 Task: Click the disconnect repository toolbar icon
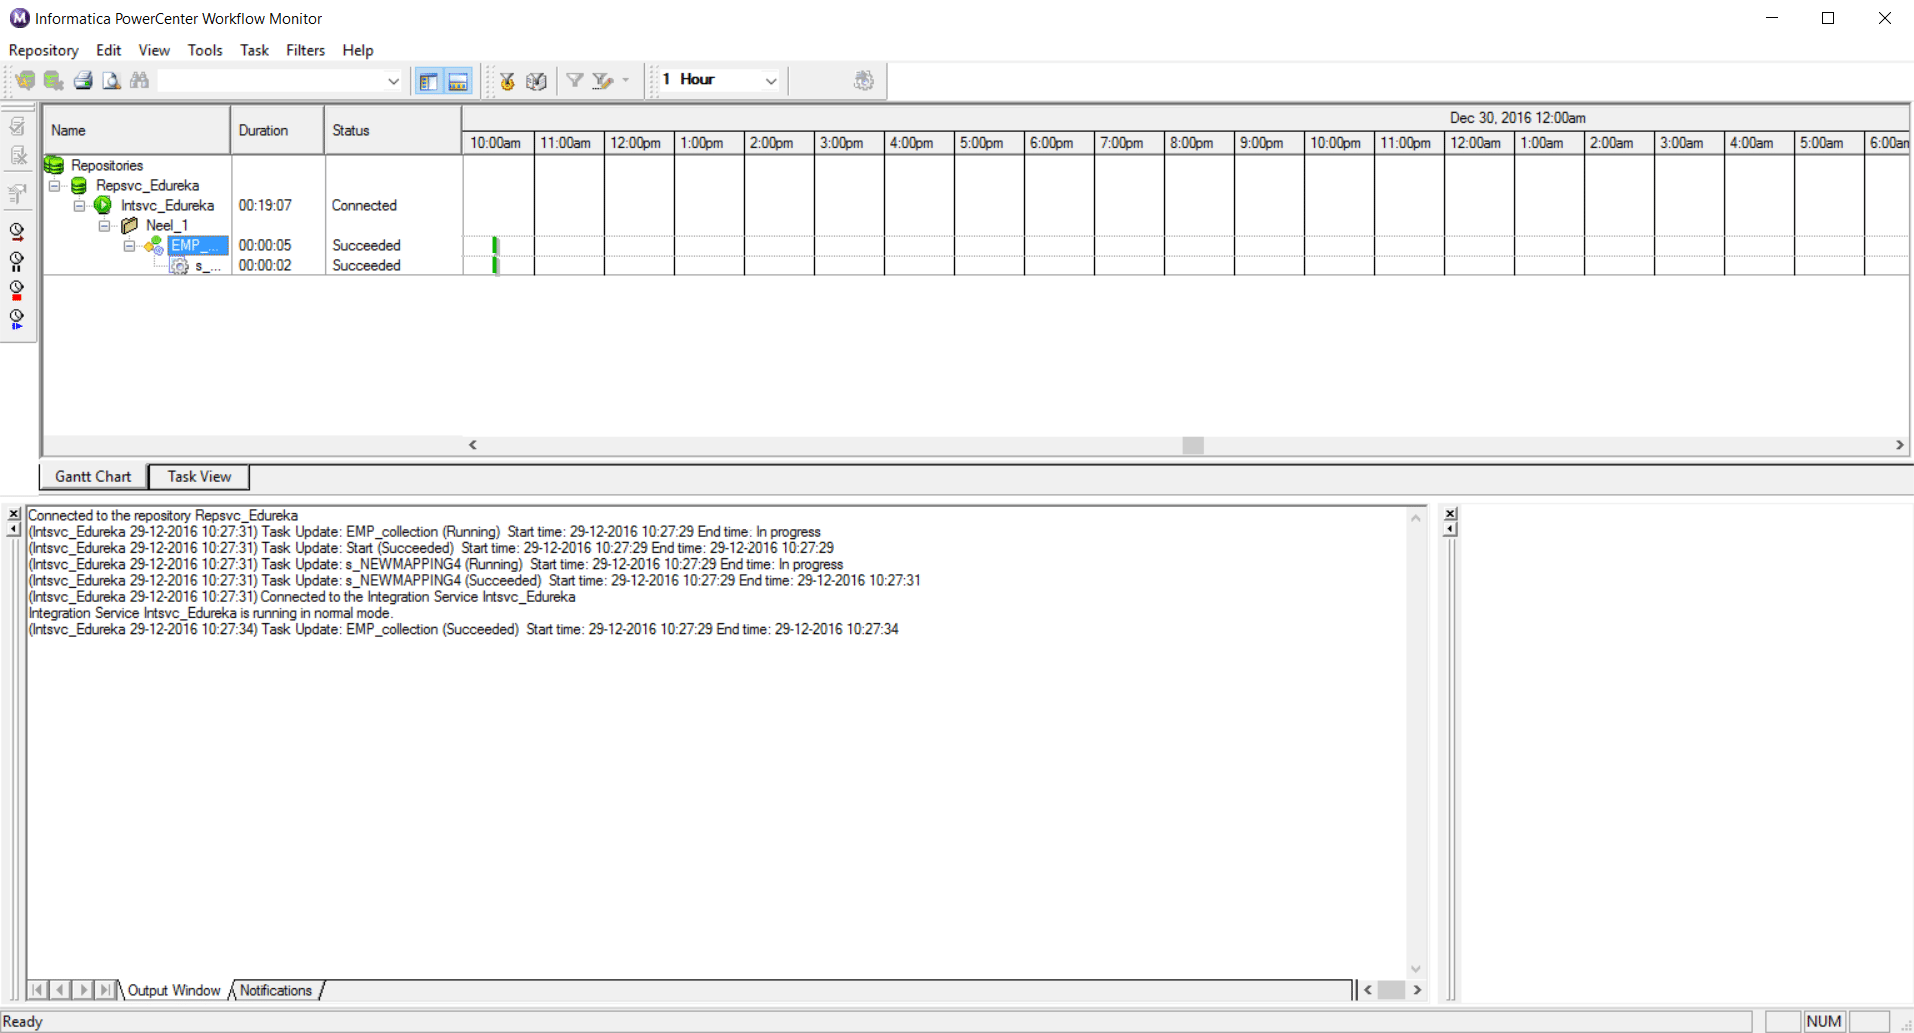tap(54, 81)
